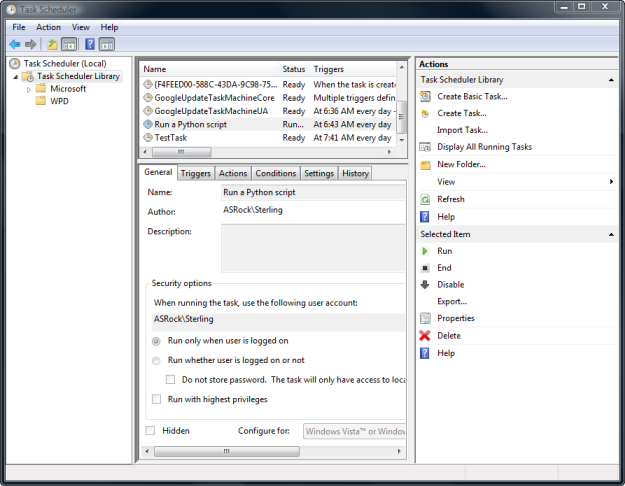Viewport: 625px width, 486px height.
Task: Click Help icon under Selected Item
Action: [425, 353]
